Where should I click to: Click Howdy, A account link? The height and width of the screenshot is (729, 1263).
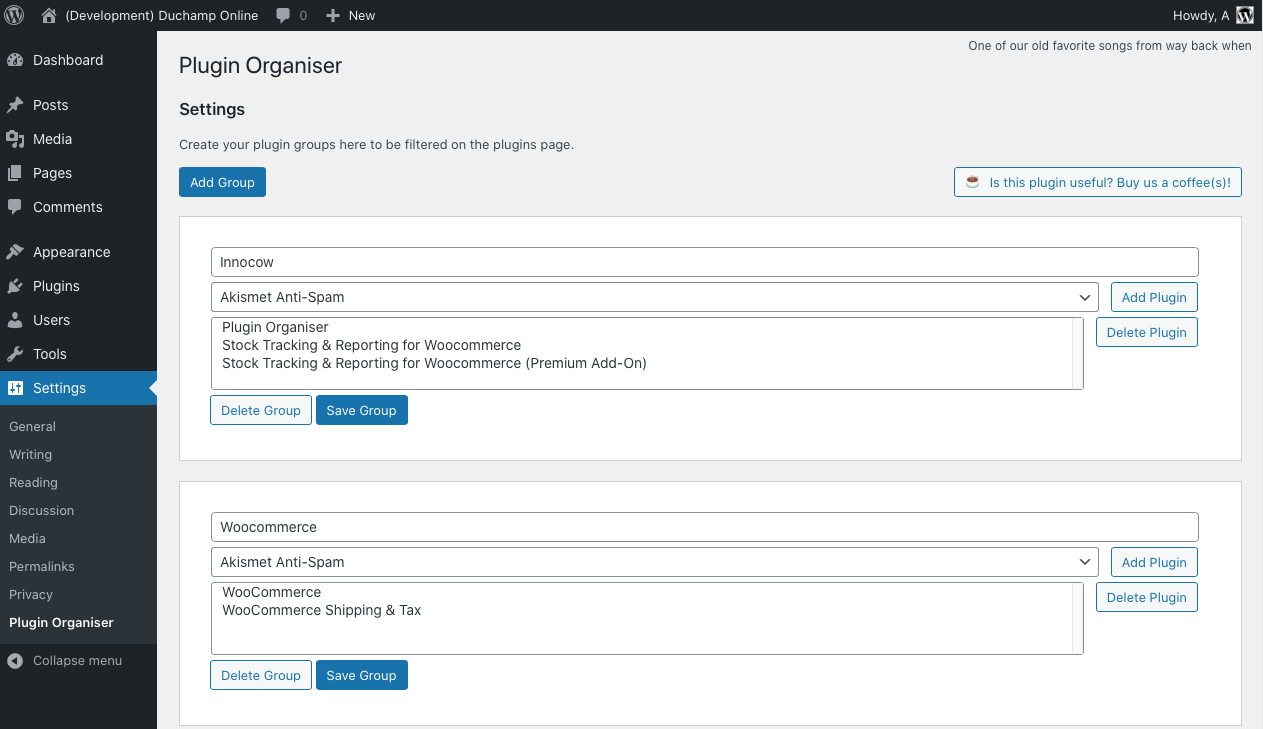point(1213,15)
